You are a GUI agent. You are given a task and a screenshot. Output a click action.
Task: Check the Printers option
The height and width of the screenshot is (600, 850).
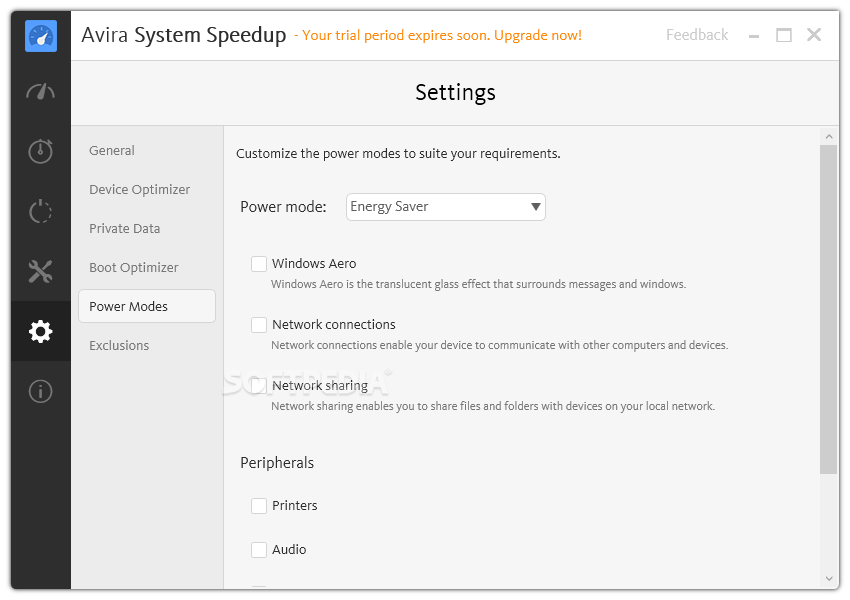click(259, 506)
